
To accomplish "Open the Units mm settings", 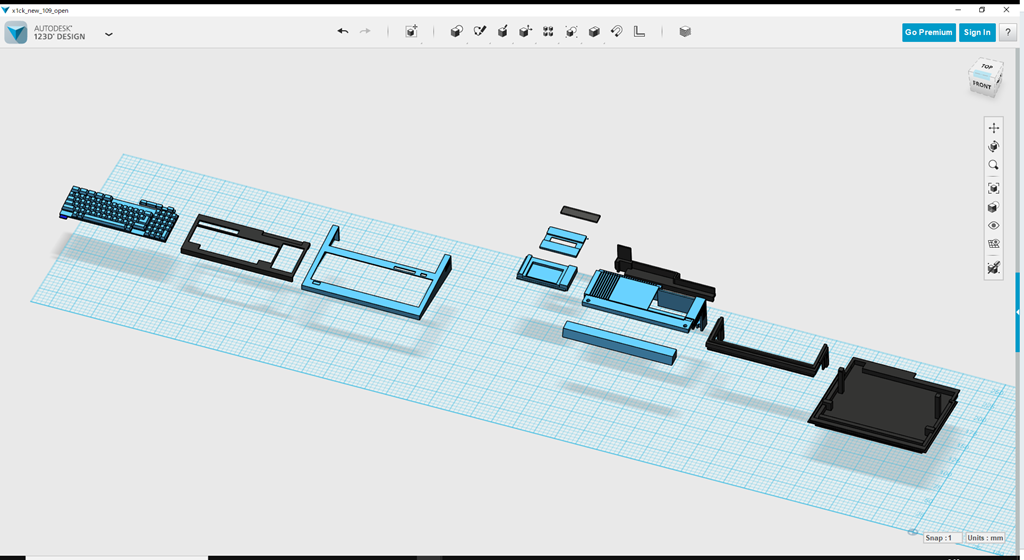I will pos(985,538).
